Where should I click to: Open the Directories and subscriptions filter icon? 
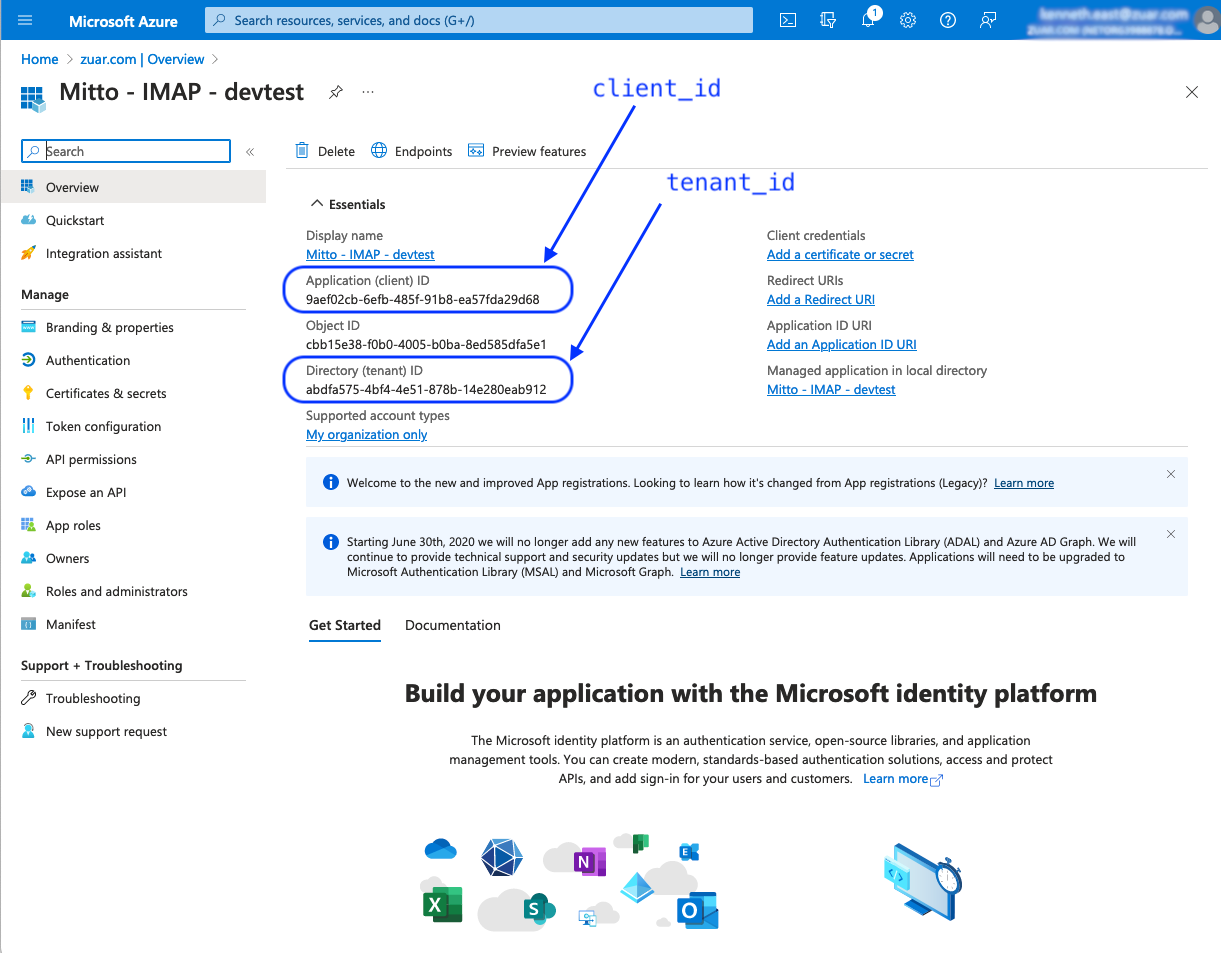pyautogui.click(x=828, y=20)
